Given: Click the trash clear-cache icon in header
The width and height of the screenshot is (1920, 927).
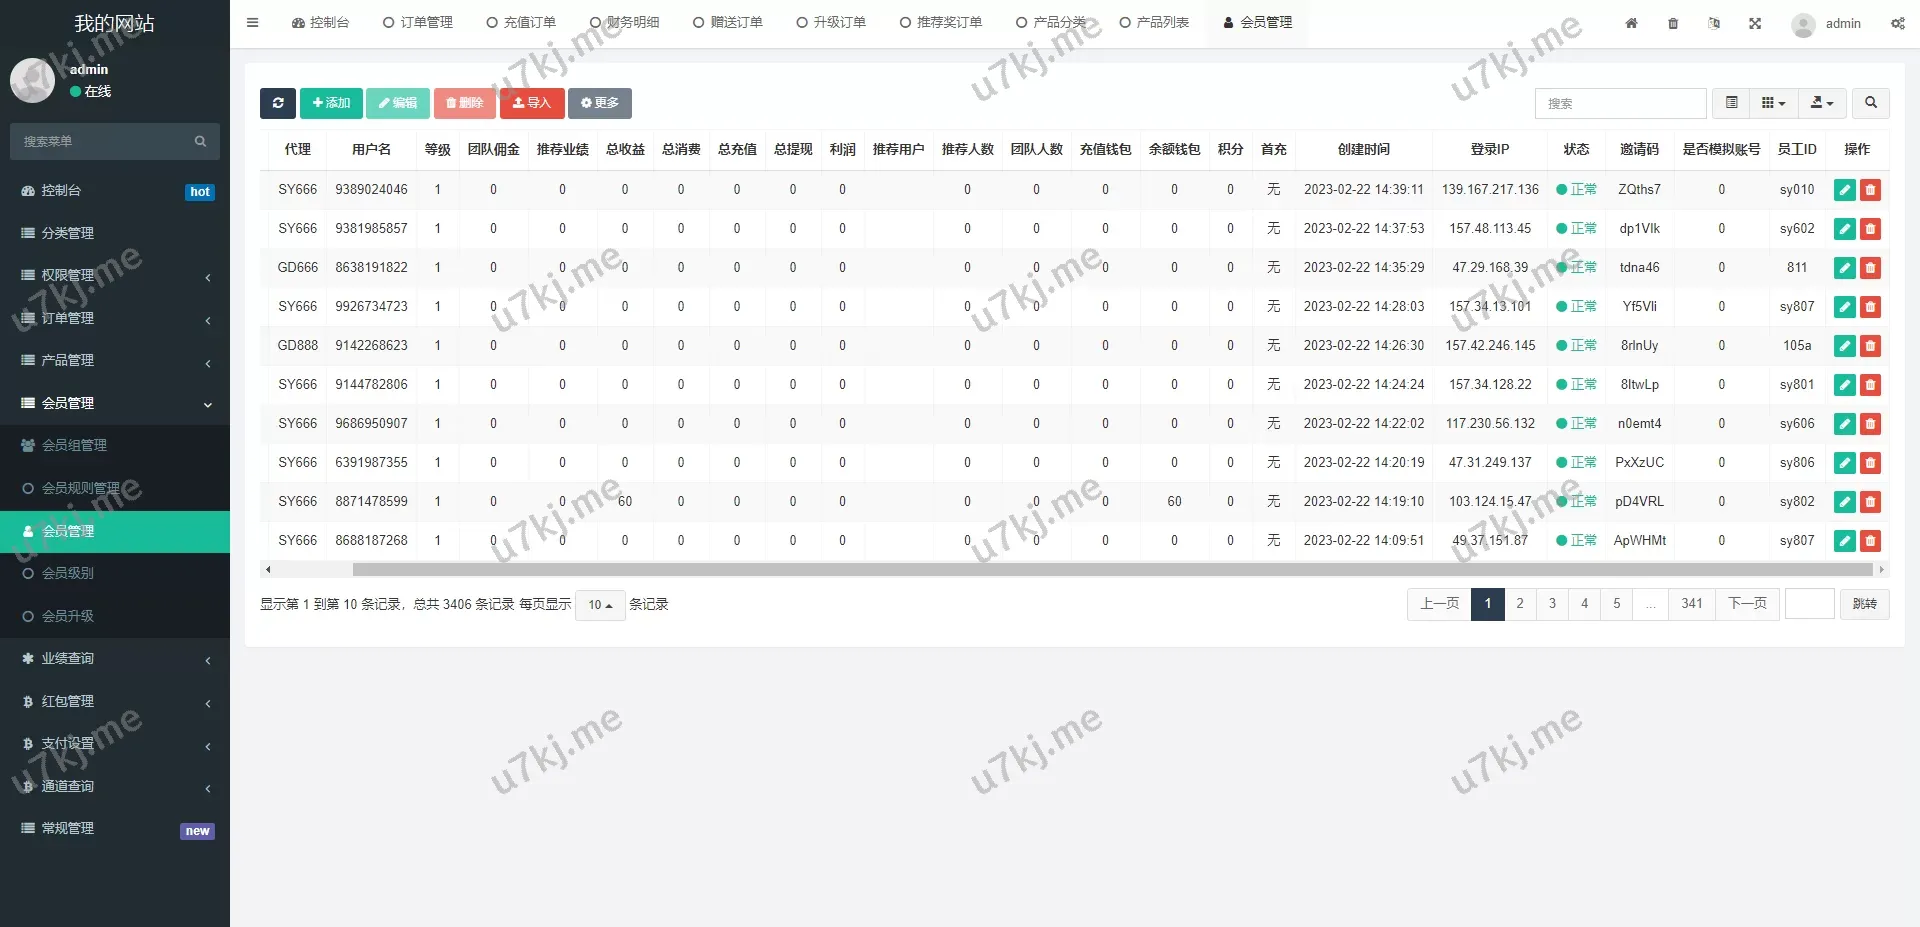Looking at the screenshot, I should [1673, 23].
